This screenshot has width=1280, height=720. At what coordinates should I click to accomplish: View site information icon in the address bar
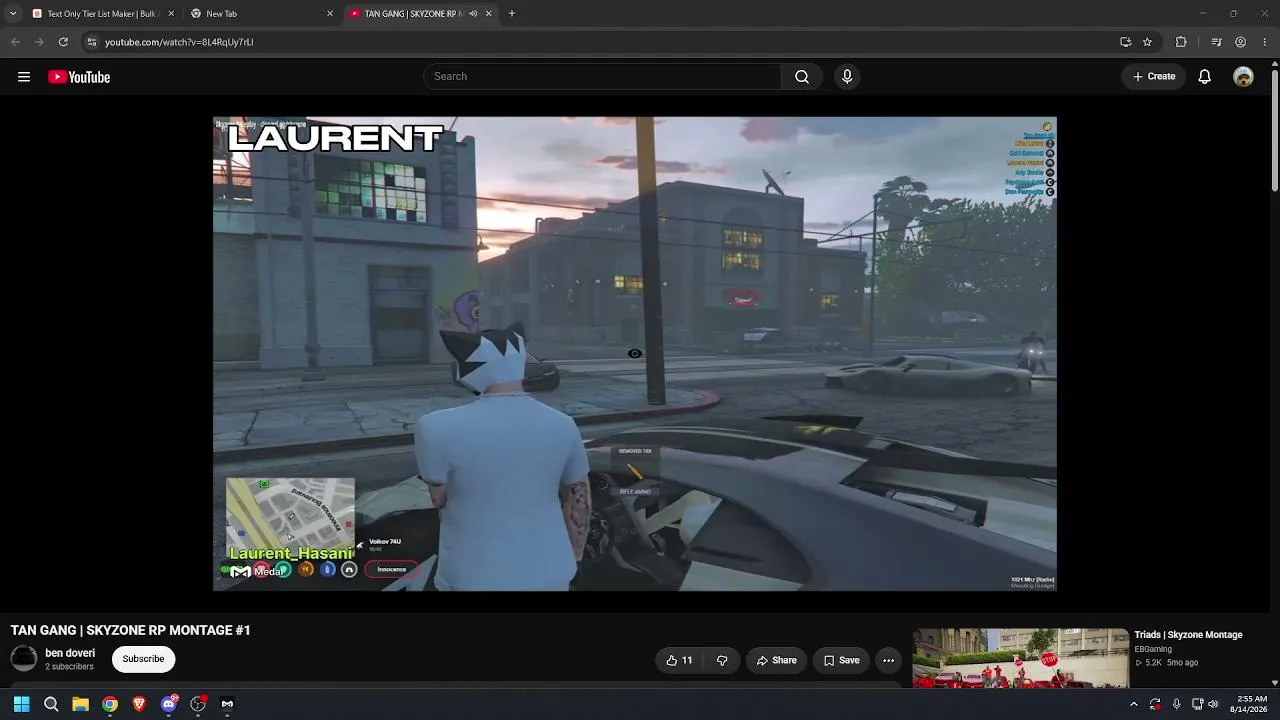91,42
